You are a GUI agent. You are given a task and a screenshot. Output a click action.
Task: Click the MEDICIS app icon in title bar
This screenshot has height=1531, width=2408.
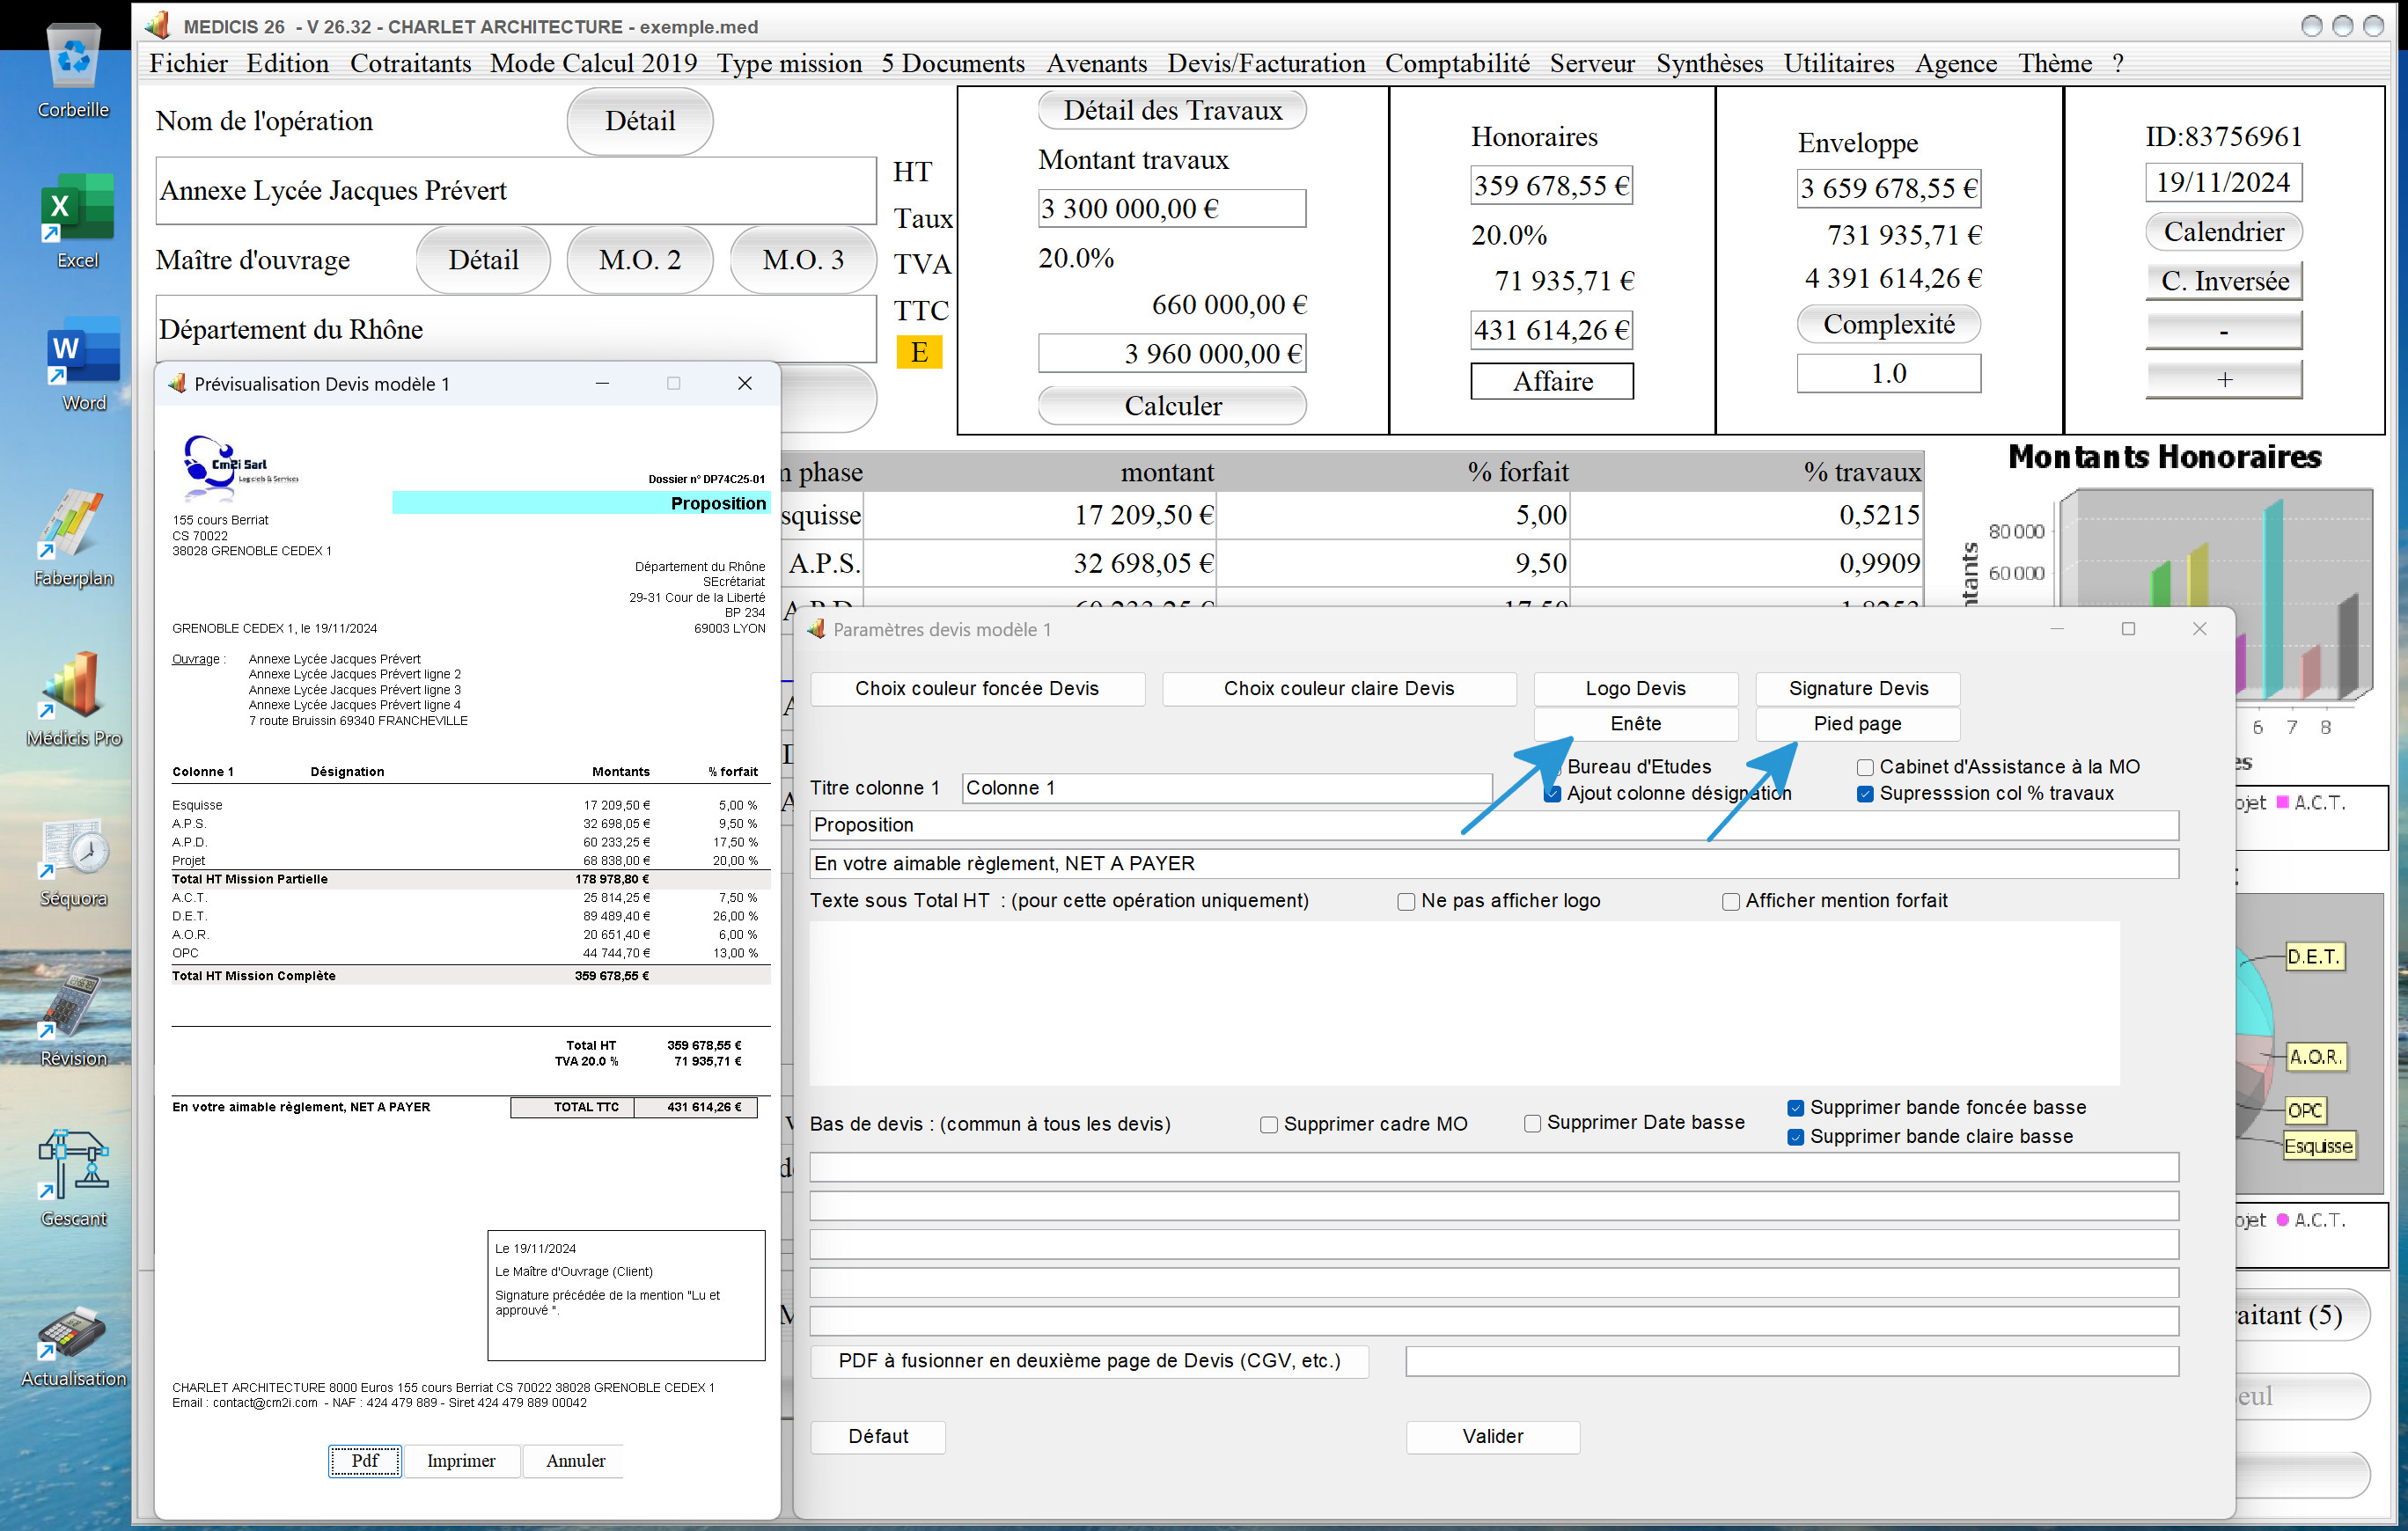(x=157, y=25)
